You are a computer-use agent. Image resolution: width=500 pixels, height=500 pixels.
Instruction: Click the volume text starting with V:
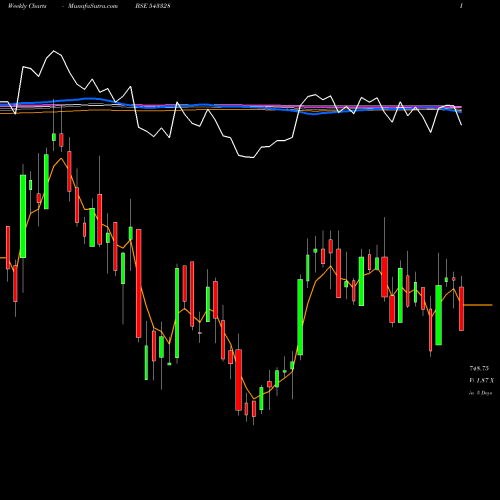481,380
